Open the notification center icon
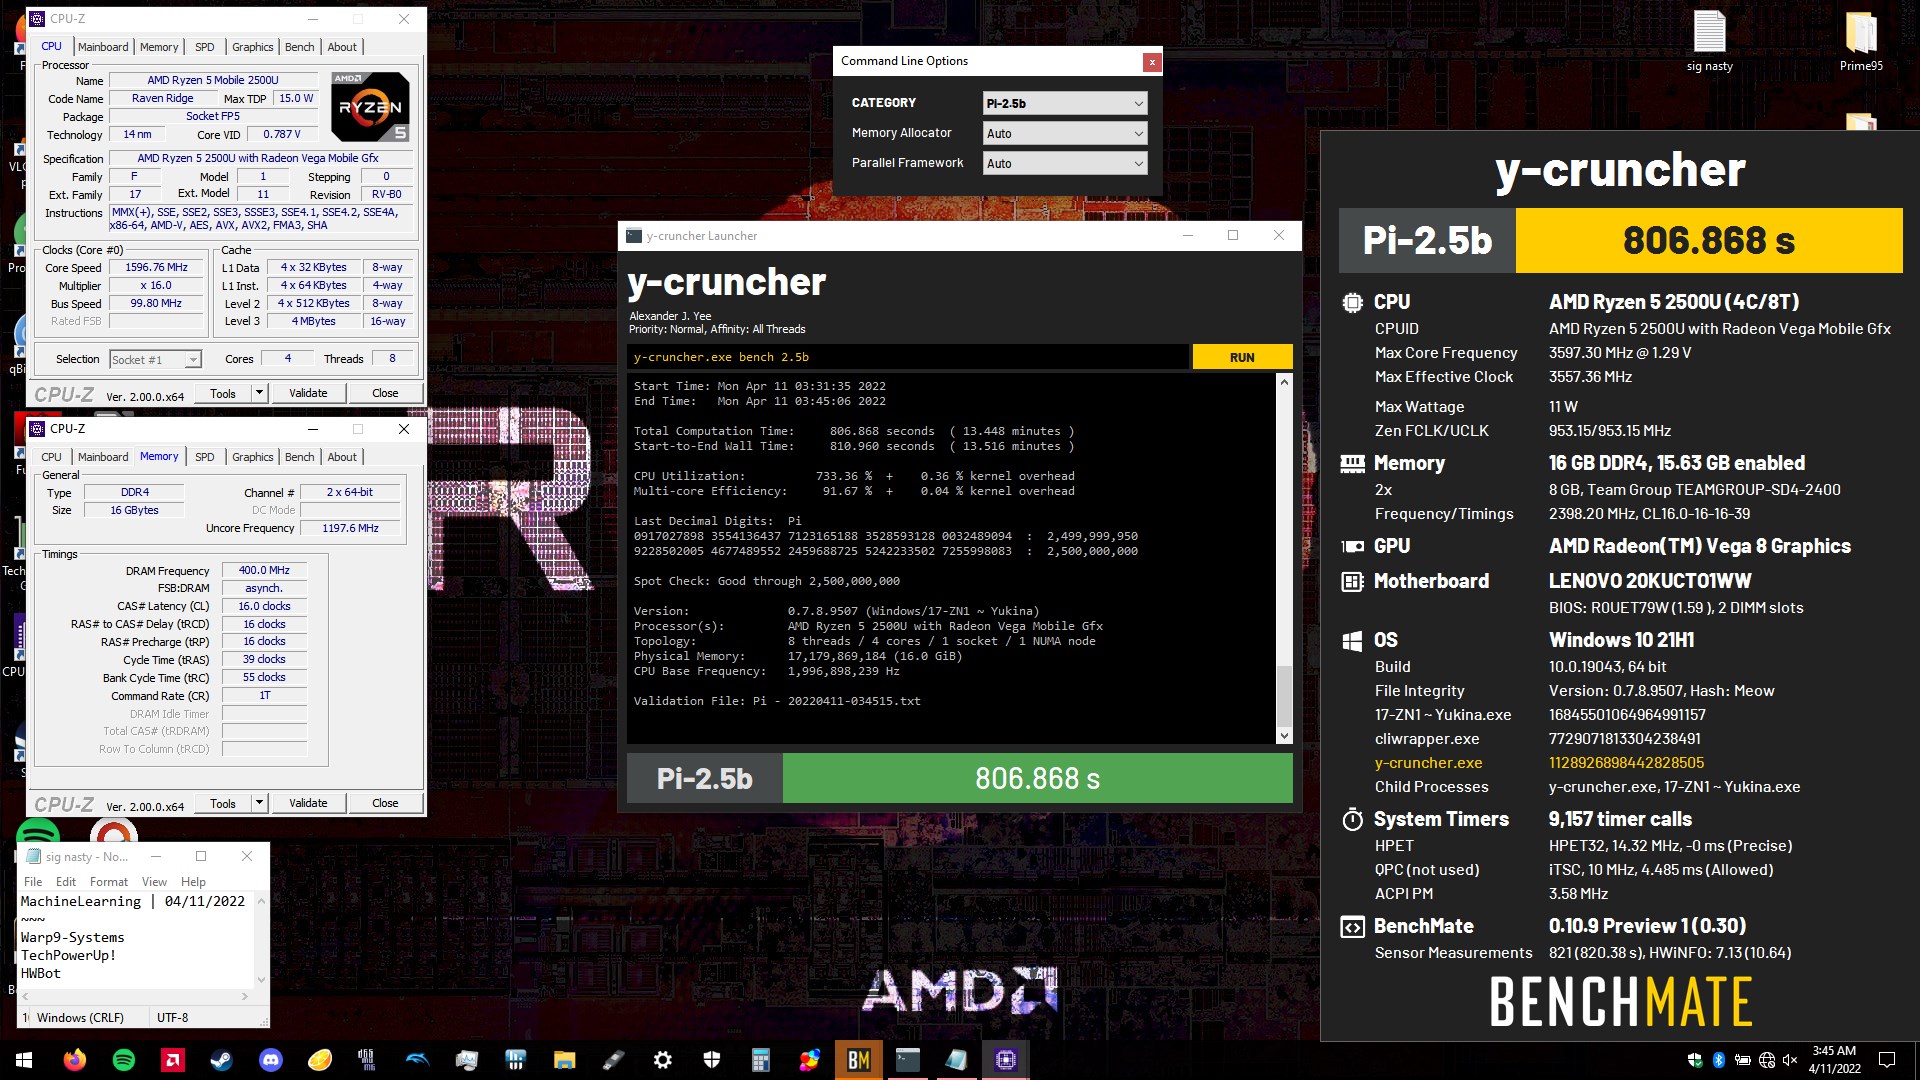Image resolution: width=1920 pixels, height=1080 pixels. [1887, 1060]
